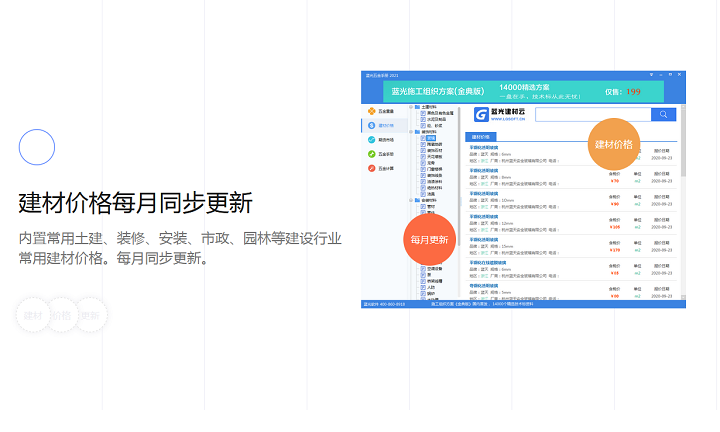The image size is (720, 432).
Task: Open the green 五金手册 sidebar icon
Action: 371,154
